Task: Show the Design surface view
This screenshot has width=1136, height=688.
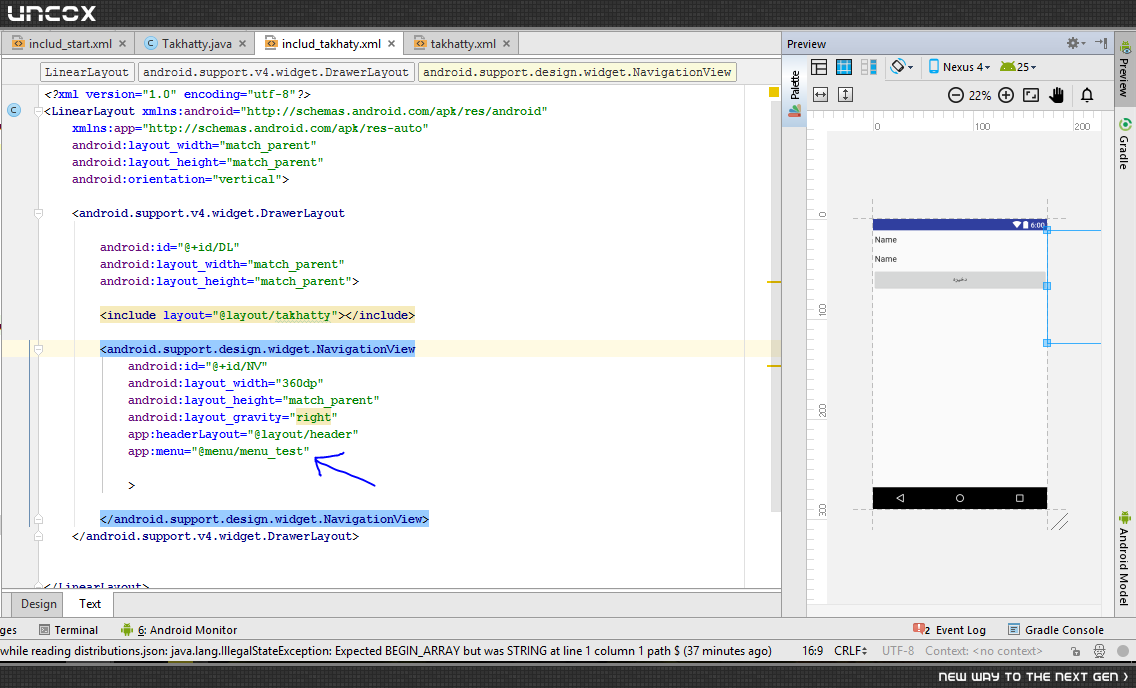Action: click(x=819, y=67)
